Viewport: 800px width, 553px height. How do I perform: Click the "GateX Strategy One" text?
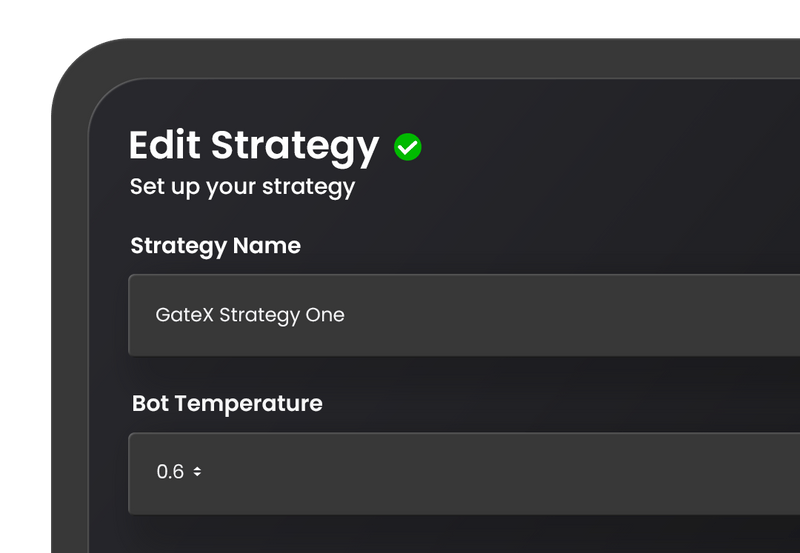pyautogui.click(x=250, y=315)
